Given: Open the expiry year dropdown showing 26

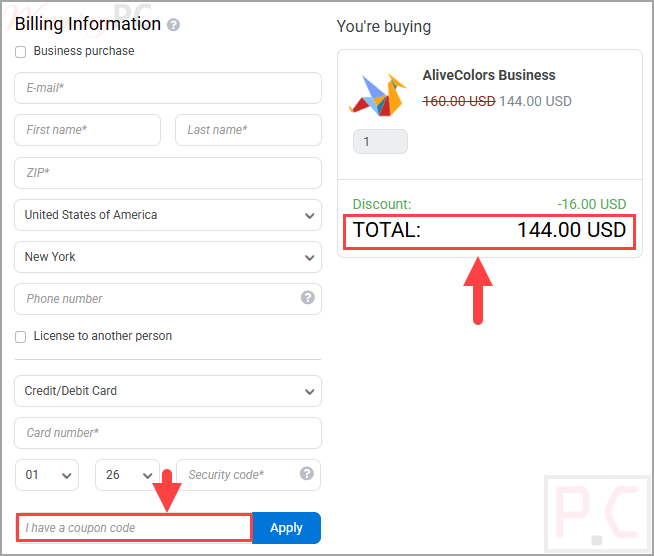Looking at the screenshot, I should click(127, 475).
